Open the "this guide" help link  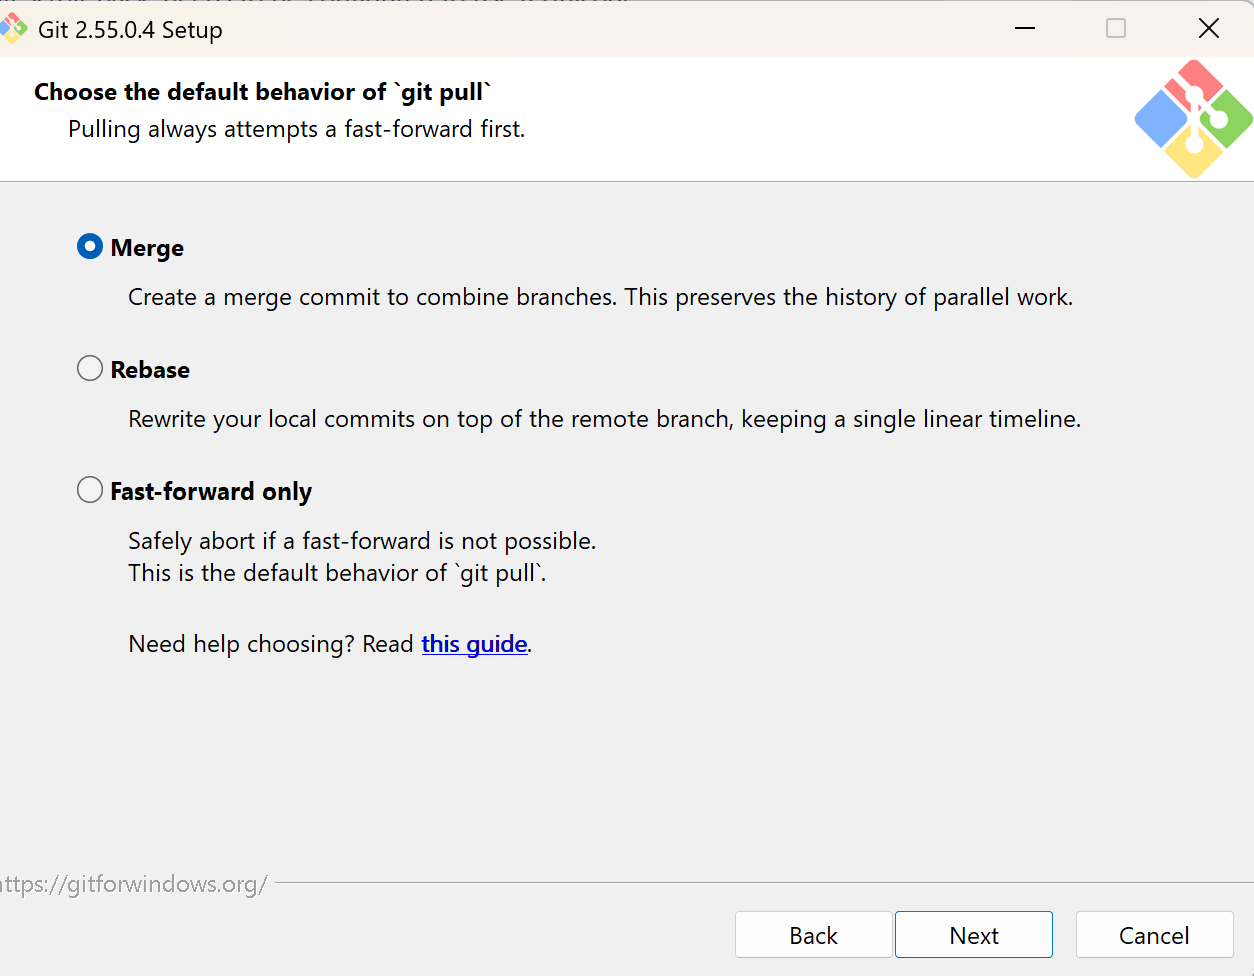[474, 644]
